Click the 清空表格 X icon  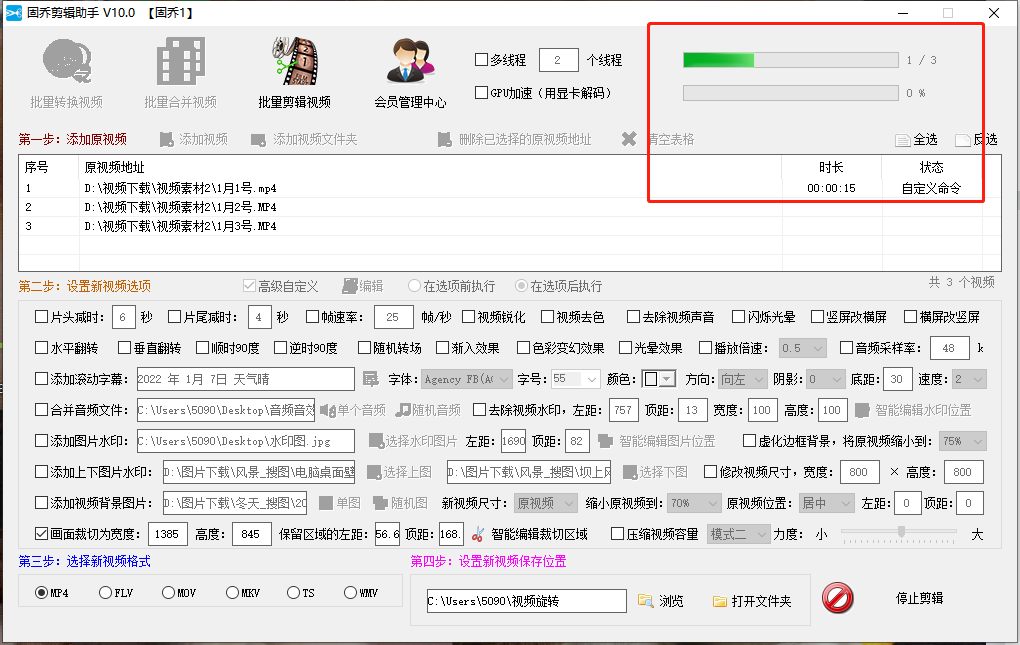pyautogui.click(x=629, y=139)
